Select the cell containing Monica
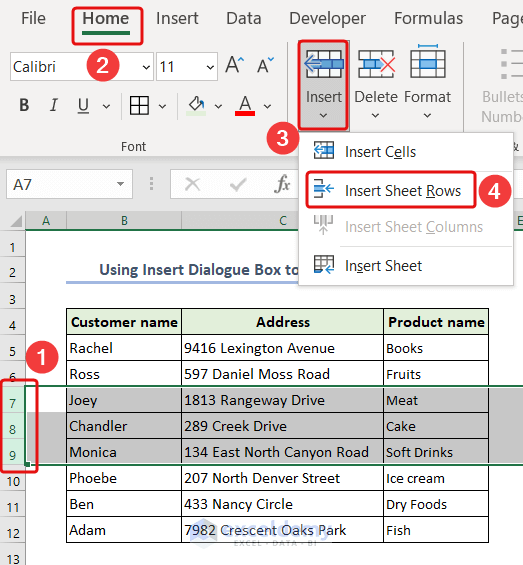Viewport: 523px width, 565px height. pyautogui.click(x=124, y=452)
